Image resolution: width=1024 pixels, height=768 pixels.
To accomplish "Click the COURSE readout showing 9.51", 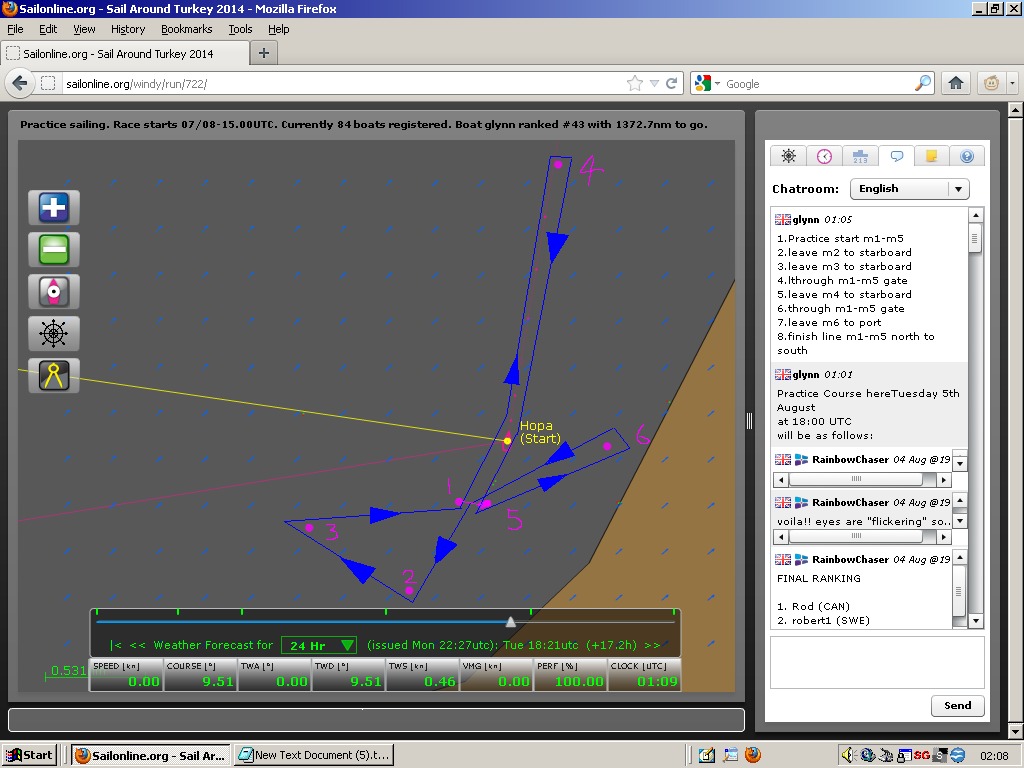I will coord(200,675).
